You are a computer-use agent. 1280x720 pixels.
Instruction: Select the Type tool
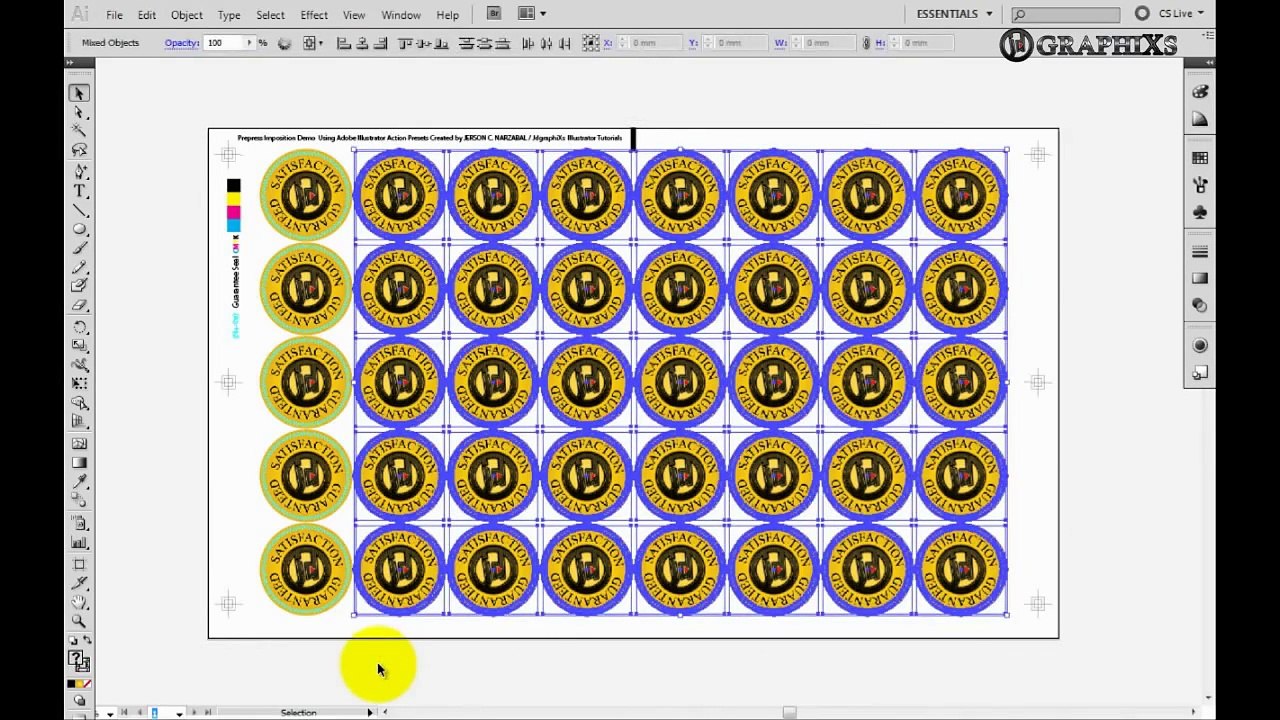pyautogui.click(x=79, y=191)
